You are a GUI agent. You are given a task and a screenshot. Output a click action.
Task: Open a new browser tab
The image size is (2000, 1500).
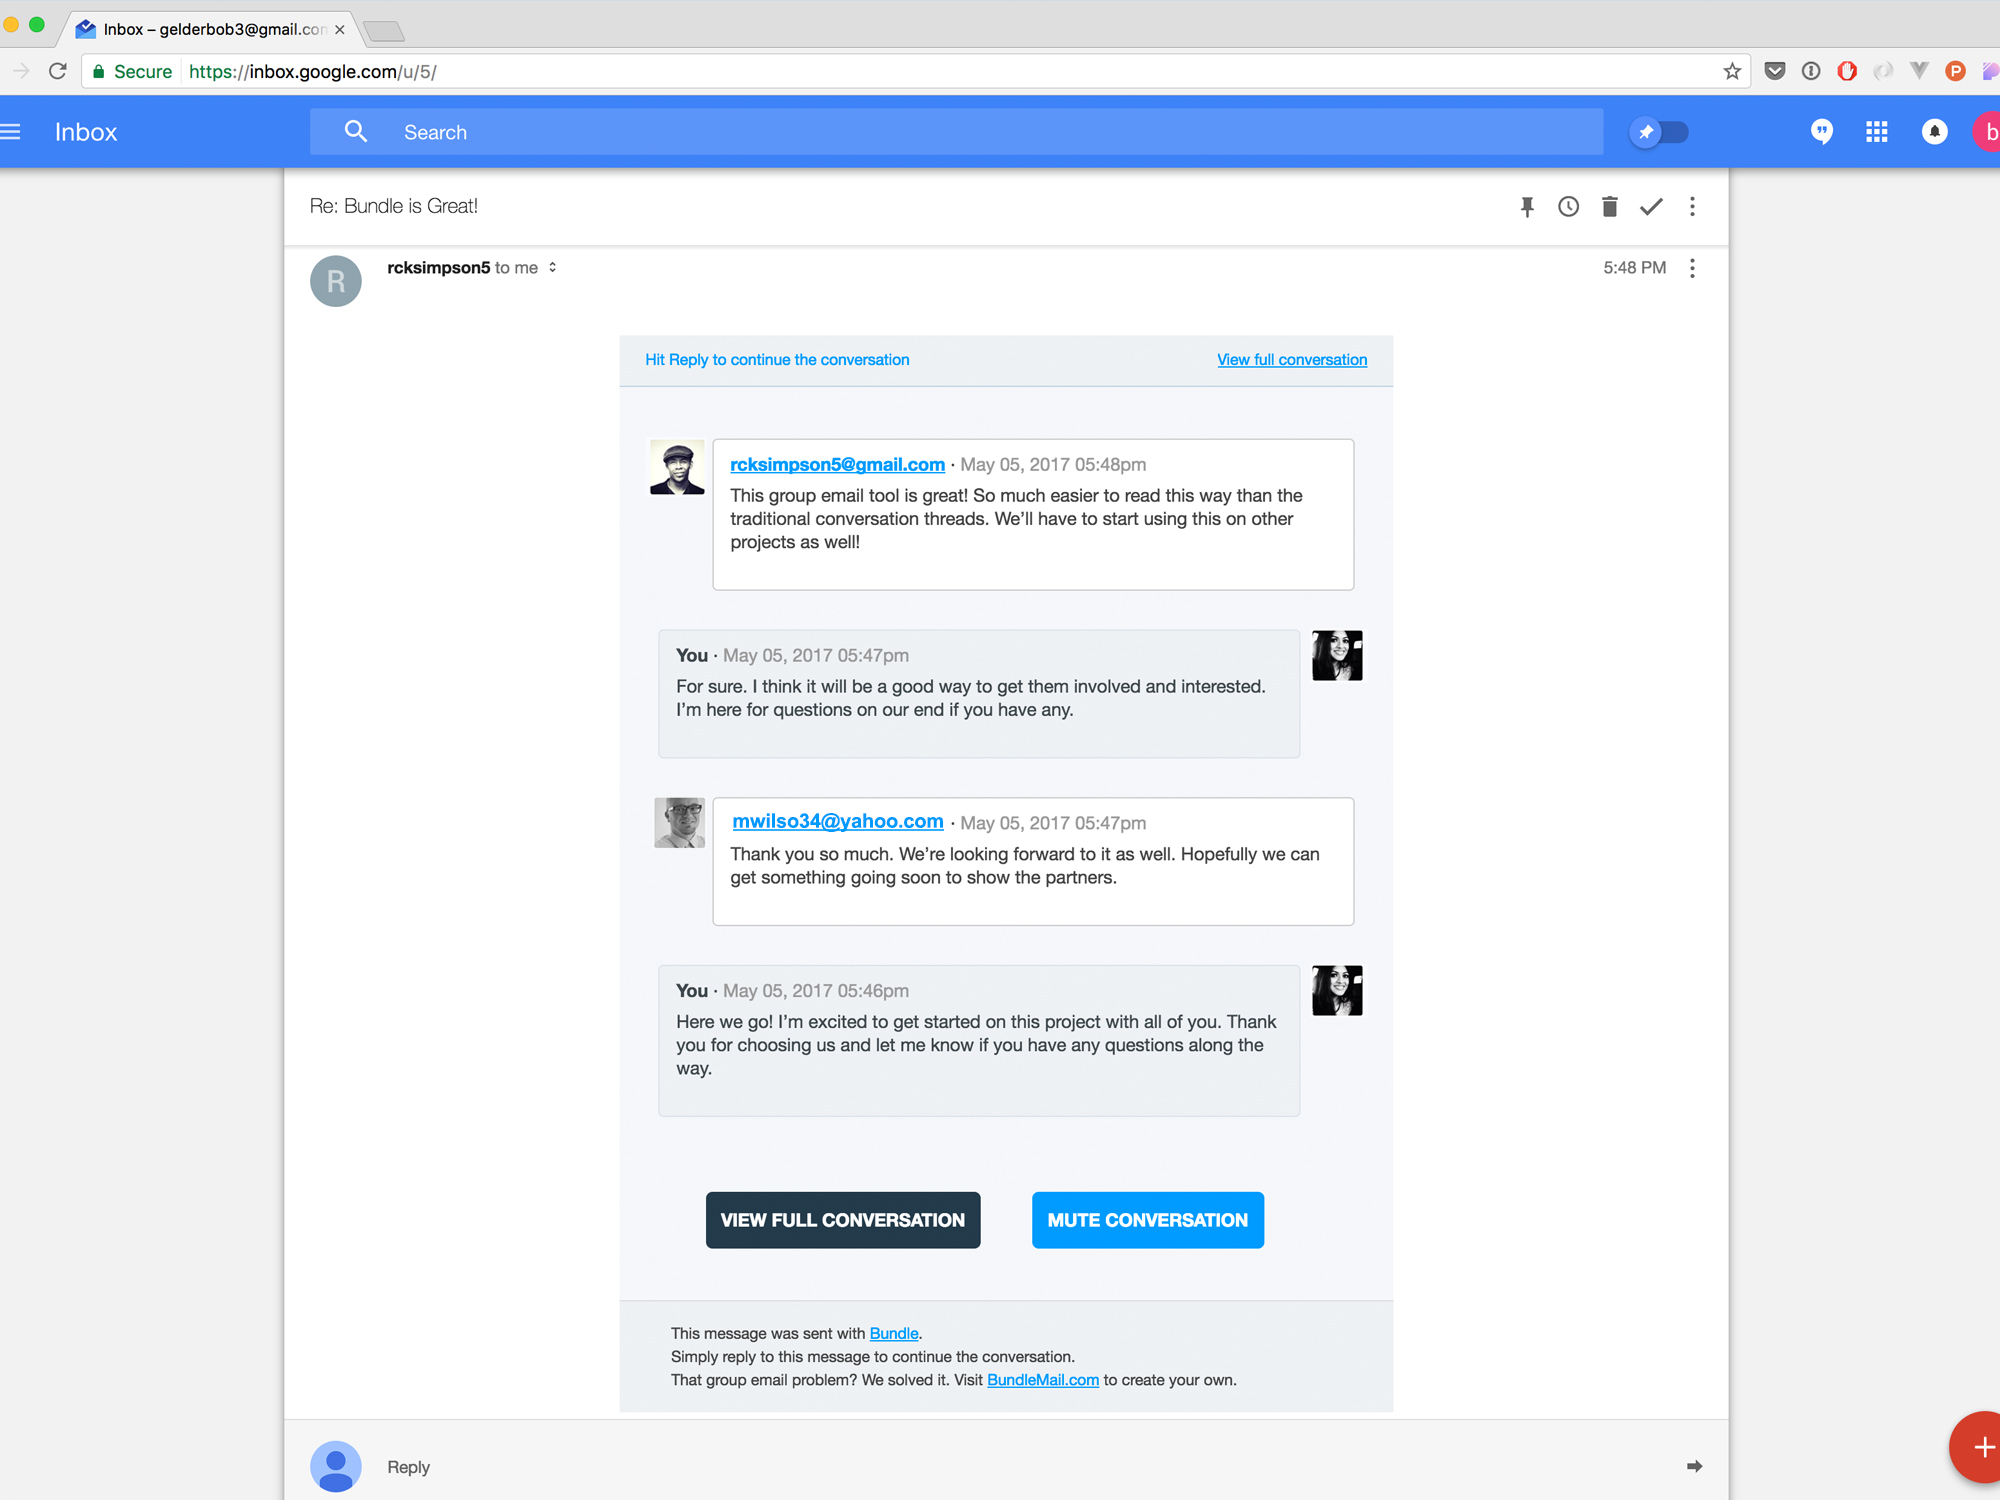(x=384, y=31)
